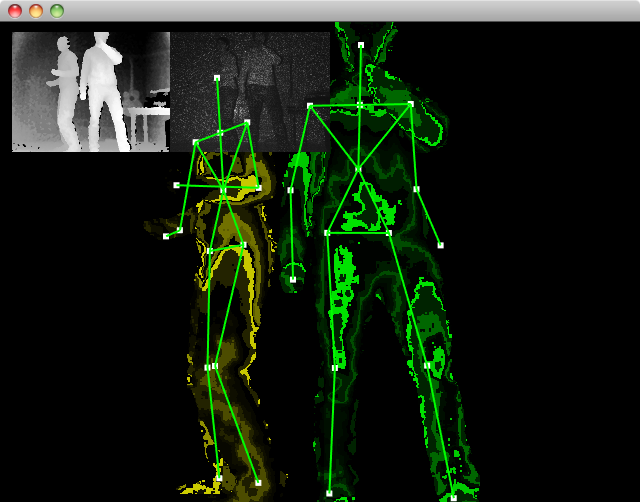Select the yellow figure's image-right foot joint
Viewport: 640px width, 502px height.
click(258, 483)
